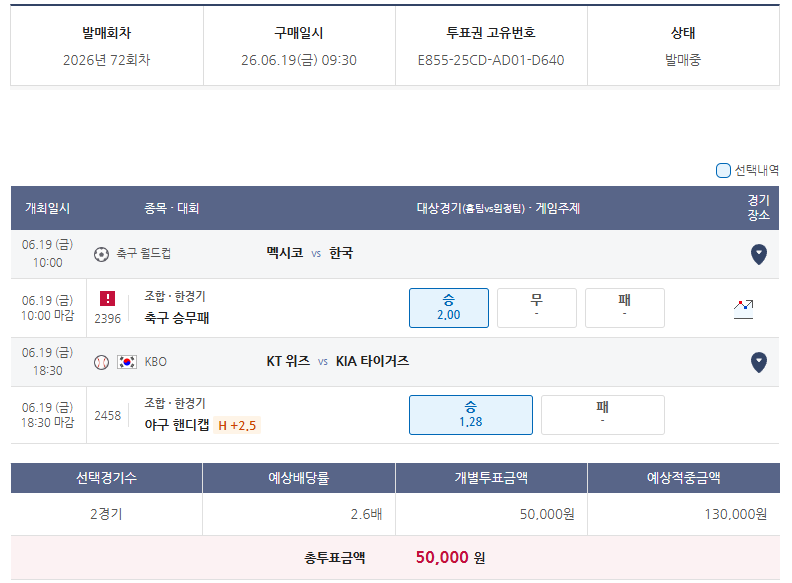Viewport: 792px width, 583px height.
Task: Select 승 1.28 for baseball handicap
Action: (471, 415)
